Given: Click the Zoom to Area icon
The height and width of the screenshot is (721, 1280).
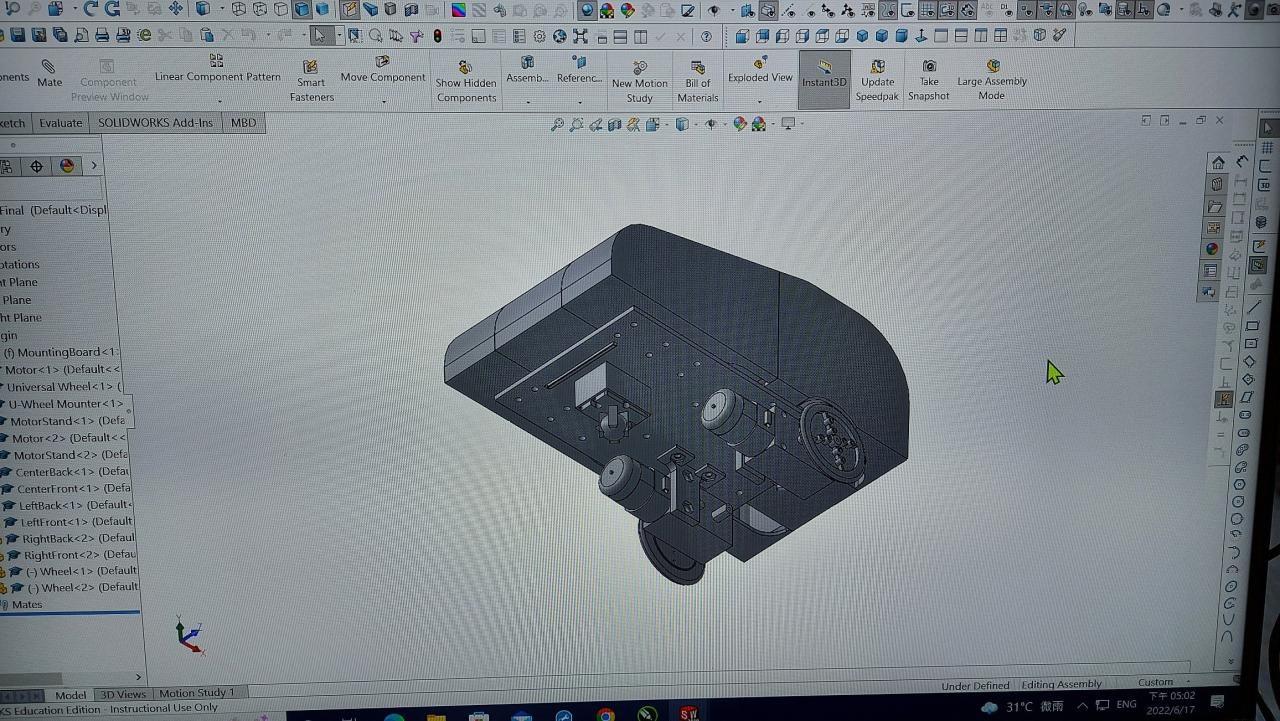Looking at the screenshot, I should click(x=576, y=125).
